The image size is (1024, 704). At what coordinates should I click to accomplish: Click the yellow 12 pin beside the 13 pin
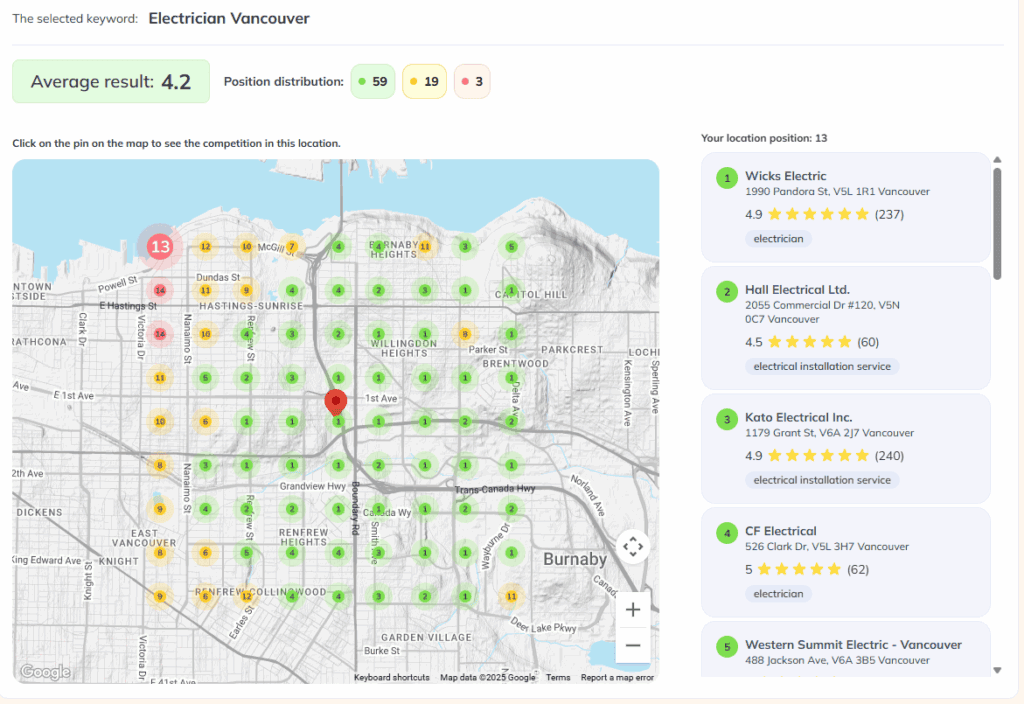205,247
